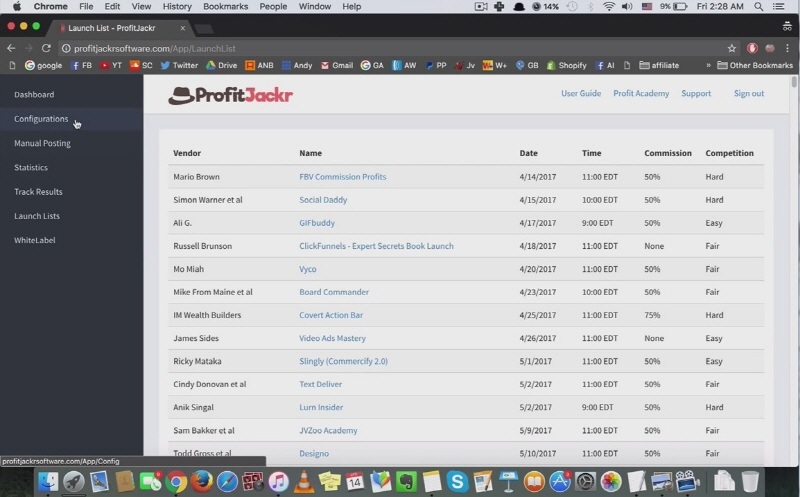Viewport: 800px width, 497px height.
Task: Open the Bookmarks menu
Action: (226, 7)
